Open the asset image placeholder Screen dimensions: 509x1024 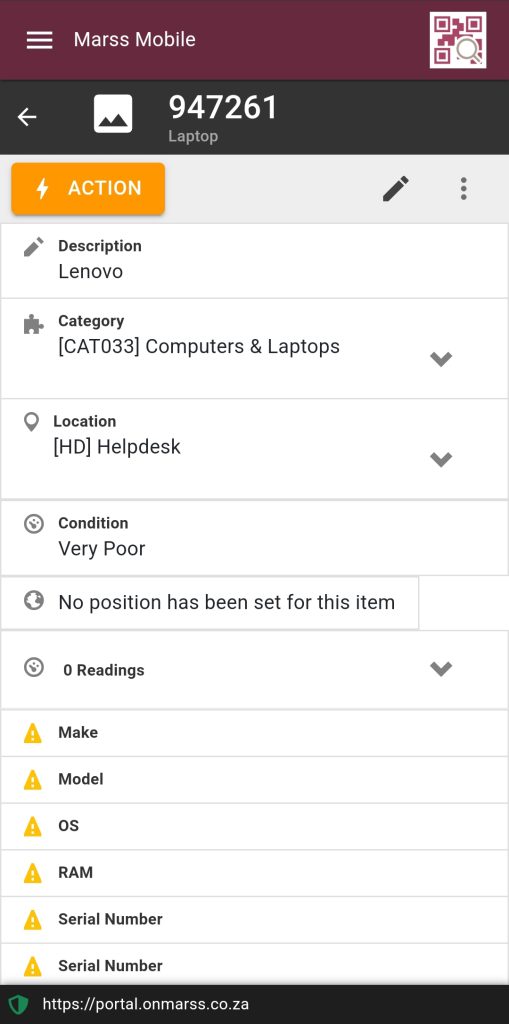pos(113,114)
